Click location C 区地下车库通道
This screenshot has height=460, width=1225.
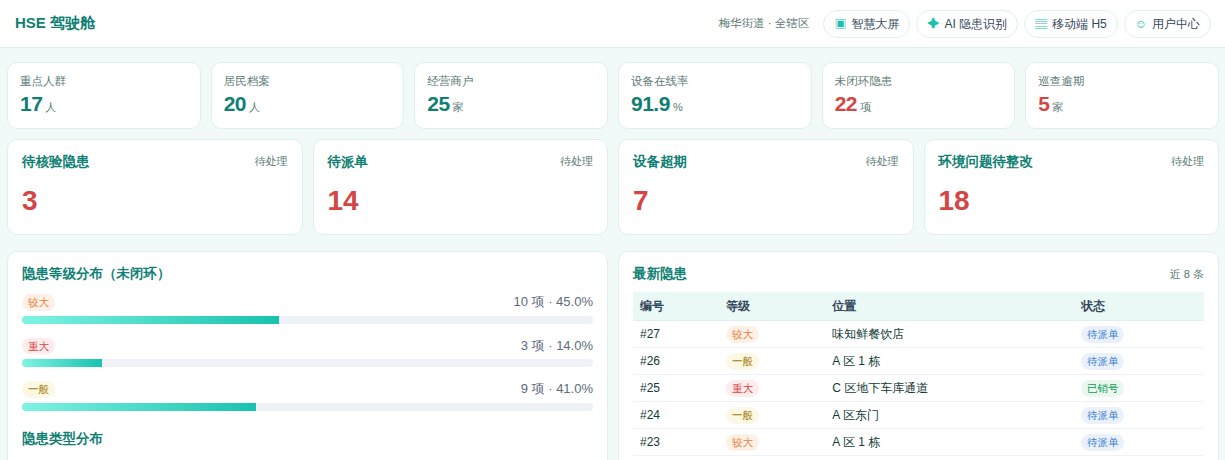[880, 388]
